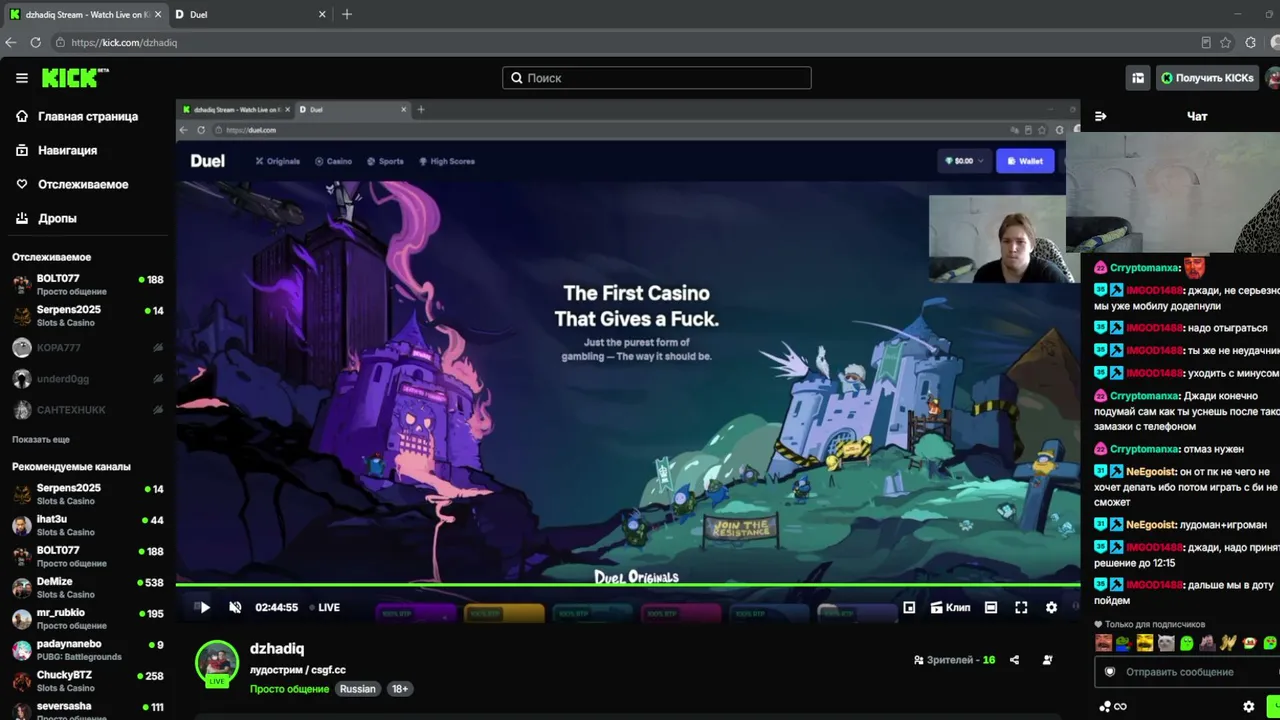Select Casino in the Duel site menu
This screenshot has width=1280, height=720.
click(334, 161)
